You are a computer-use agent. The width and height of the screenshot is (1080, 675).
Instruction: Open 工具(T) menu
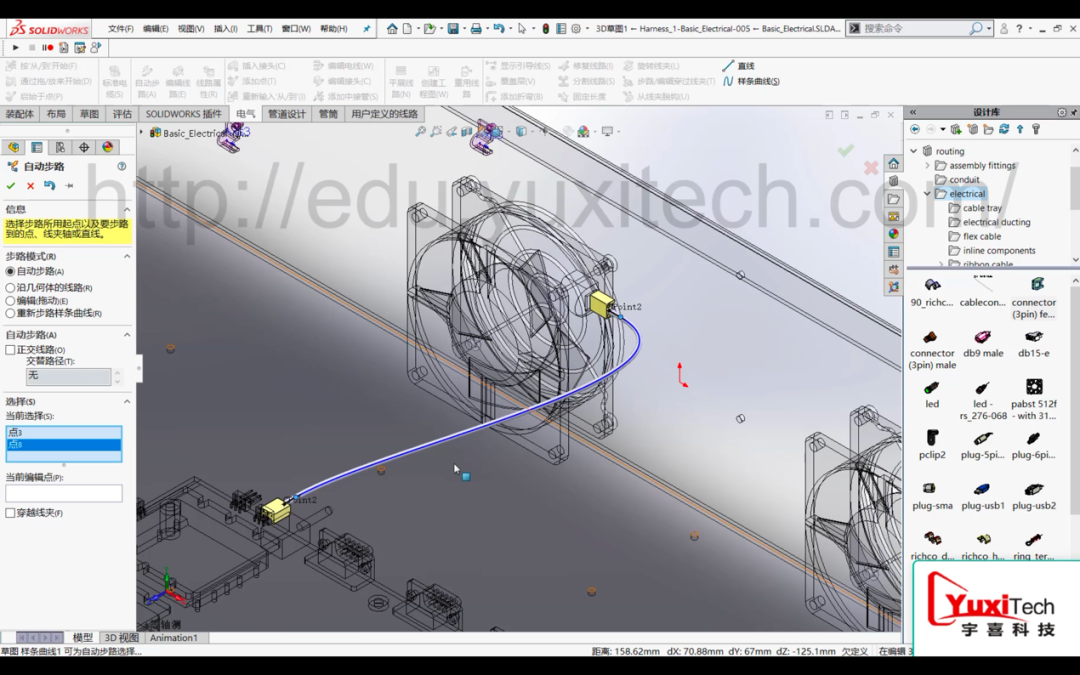pos(260,29)
